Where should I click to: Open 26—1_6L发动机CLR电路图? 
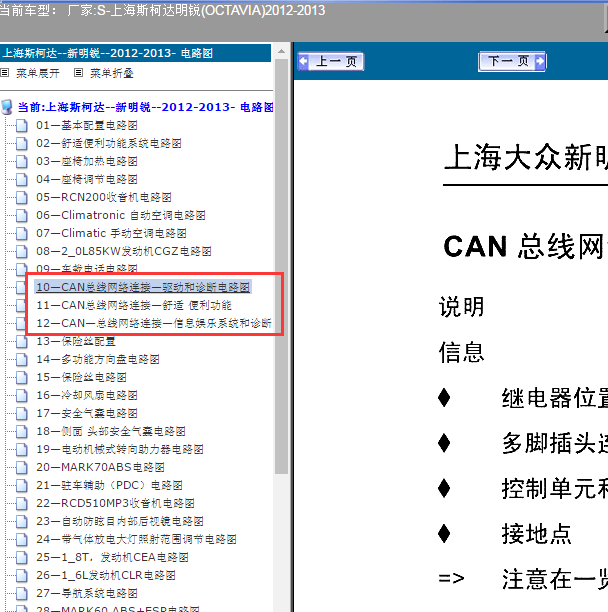click(106, 575)
